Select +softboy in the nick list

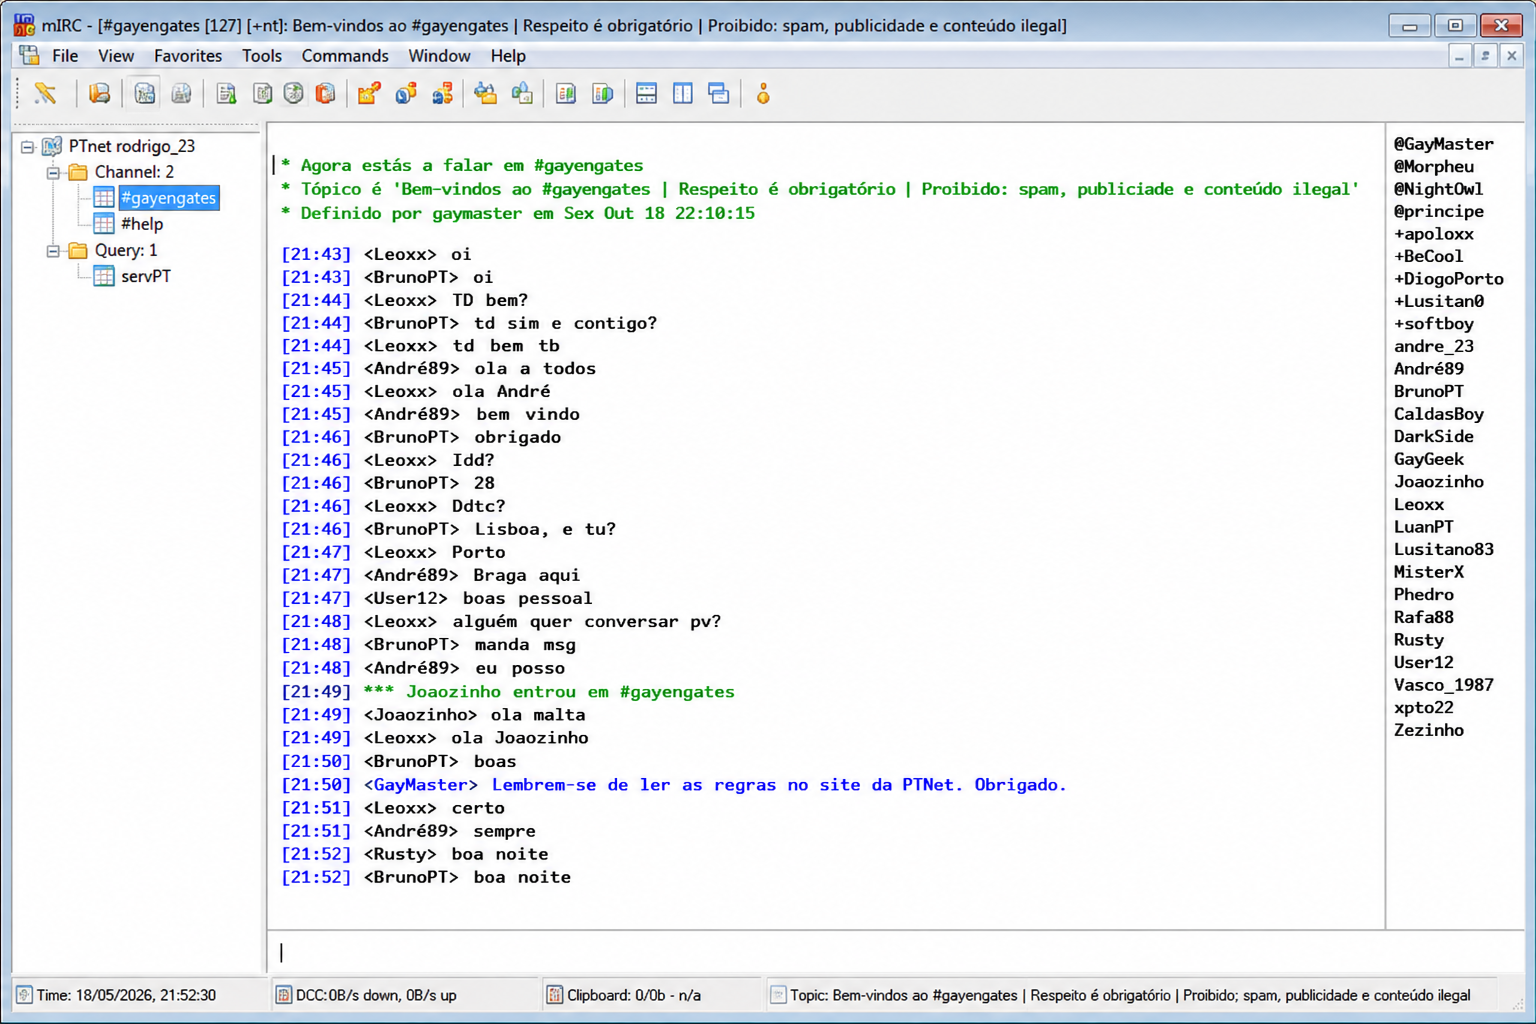(x=1434, y=324)
